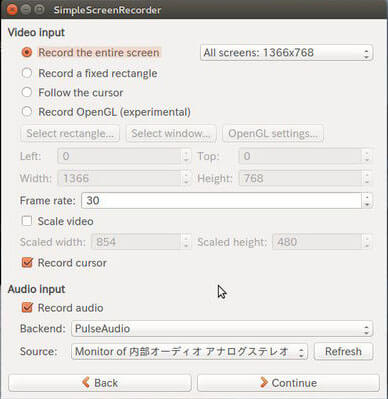Open OpenGL settings... button
388x399 pixels.
pyautogui.click(x=273, y=133)
